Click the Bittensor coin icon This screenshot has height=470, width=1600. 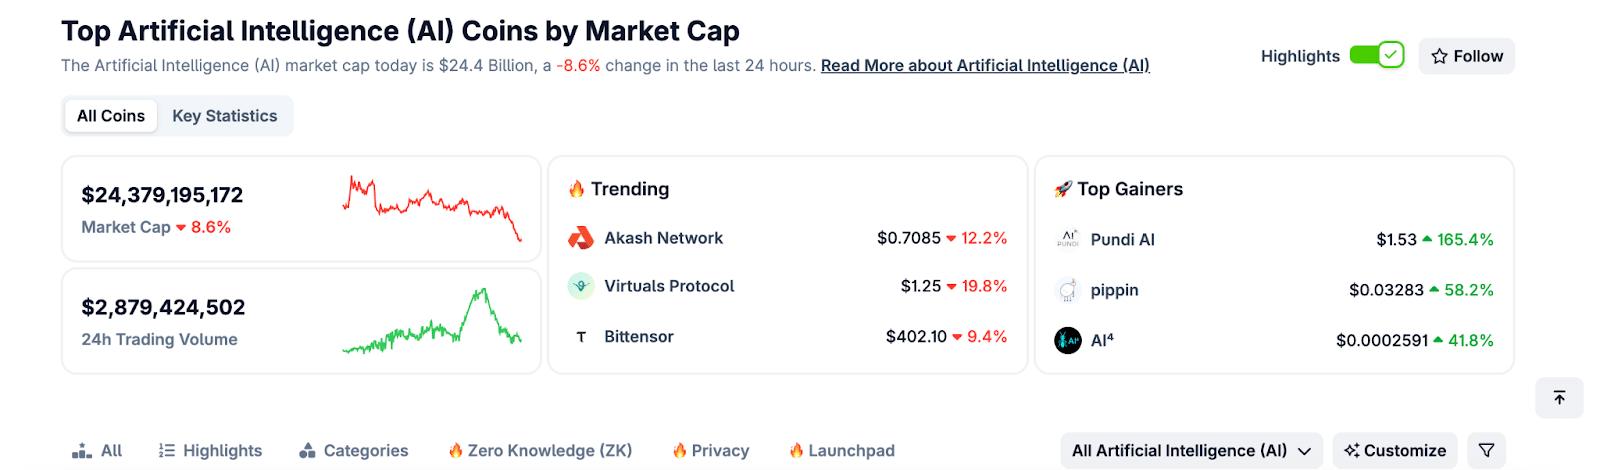581,337
